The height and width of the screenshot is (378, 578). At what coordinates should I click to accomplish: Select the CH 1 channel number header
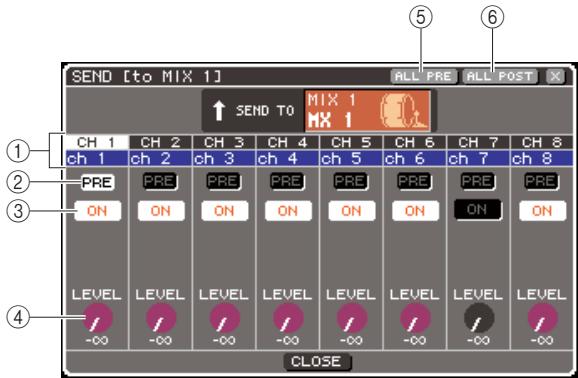click(97, 142)
